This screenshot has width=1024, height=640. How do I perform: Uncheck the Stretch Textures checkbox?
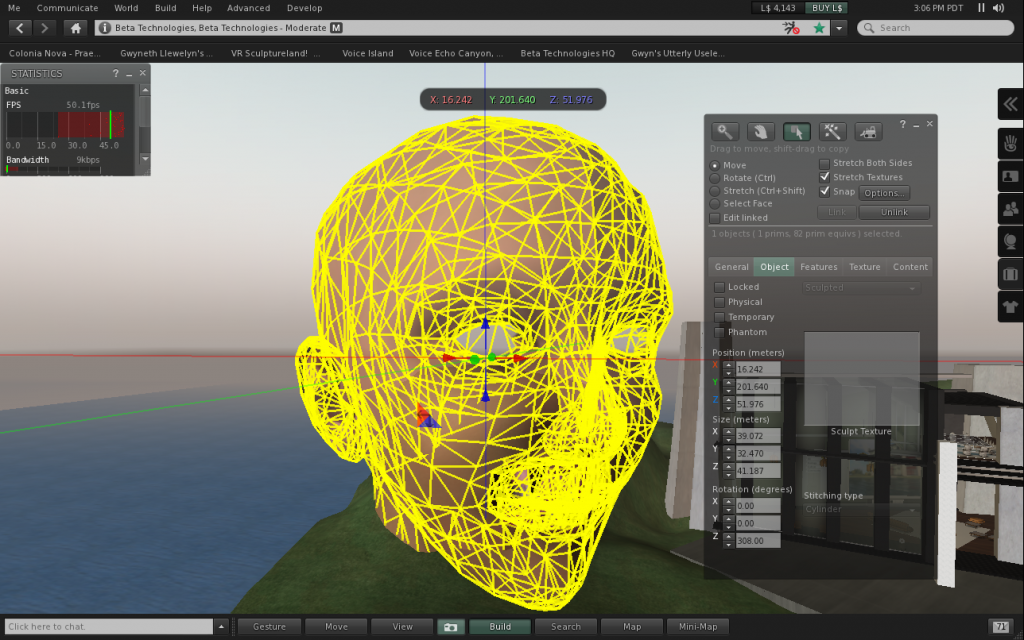pyautogui.click(x=824, y=177)
